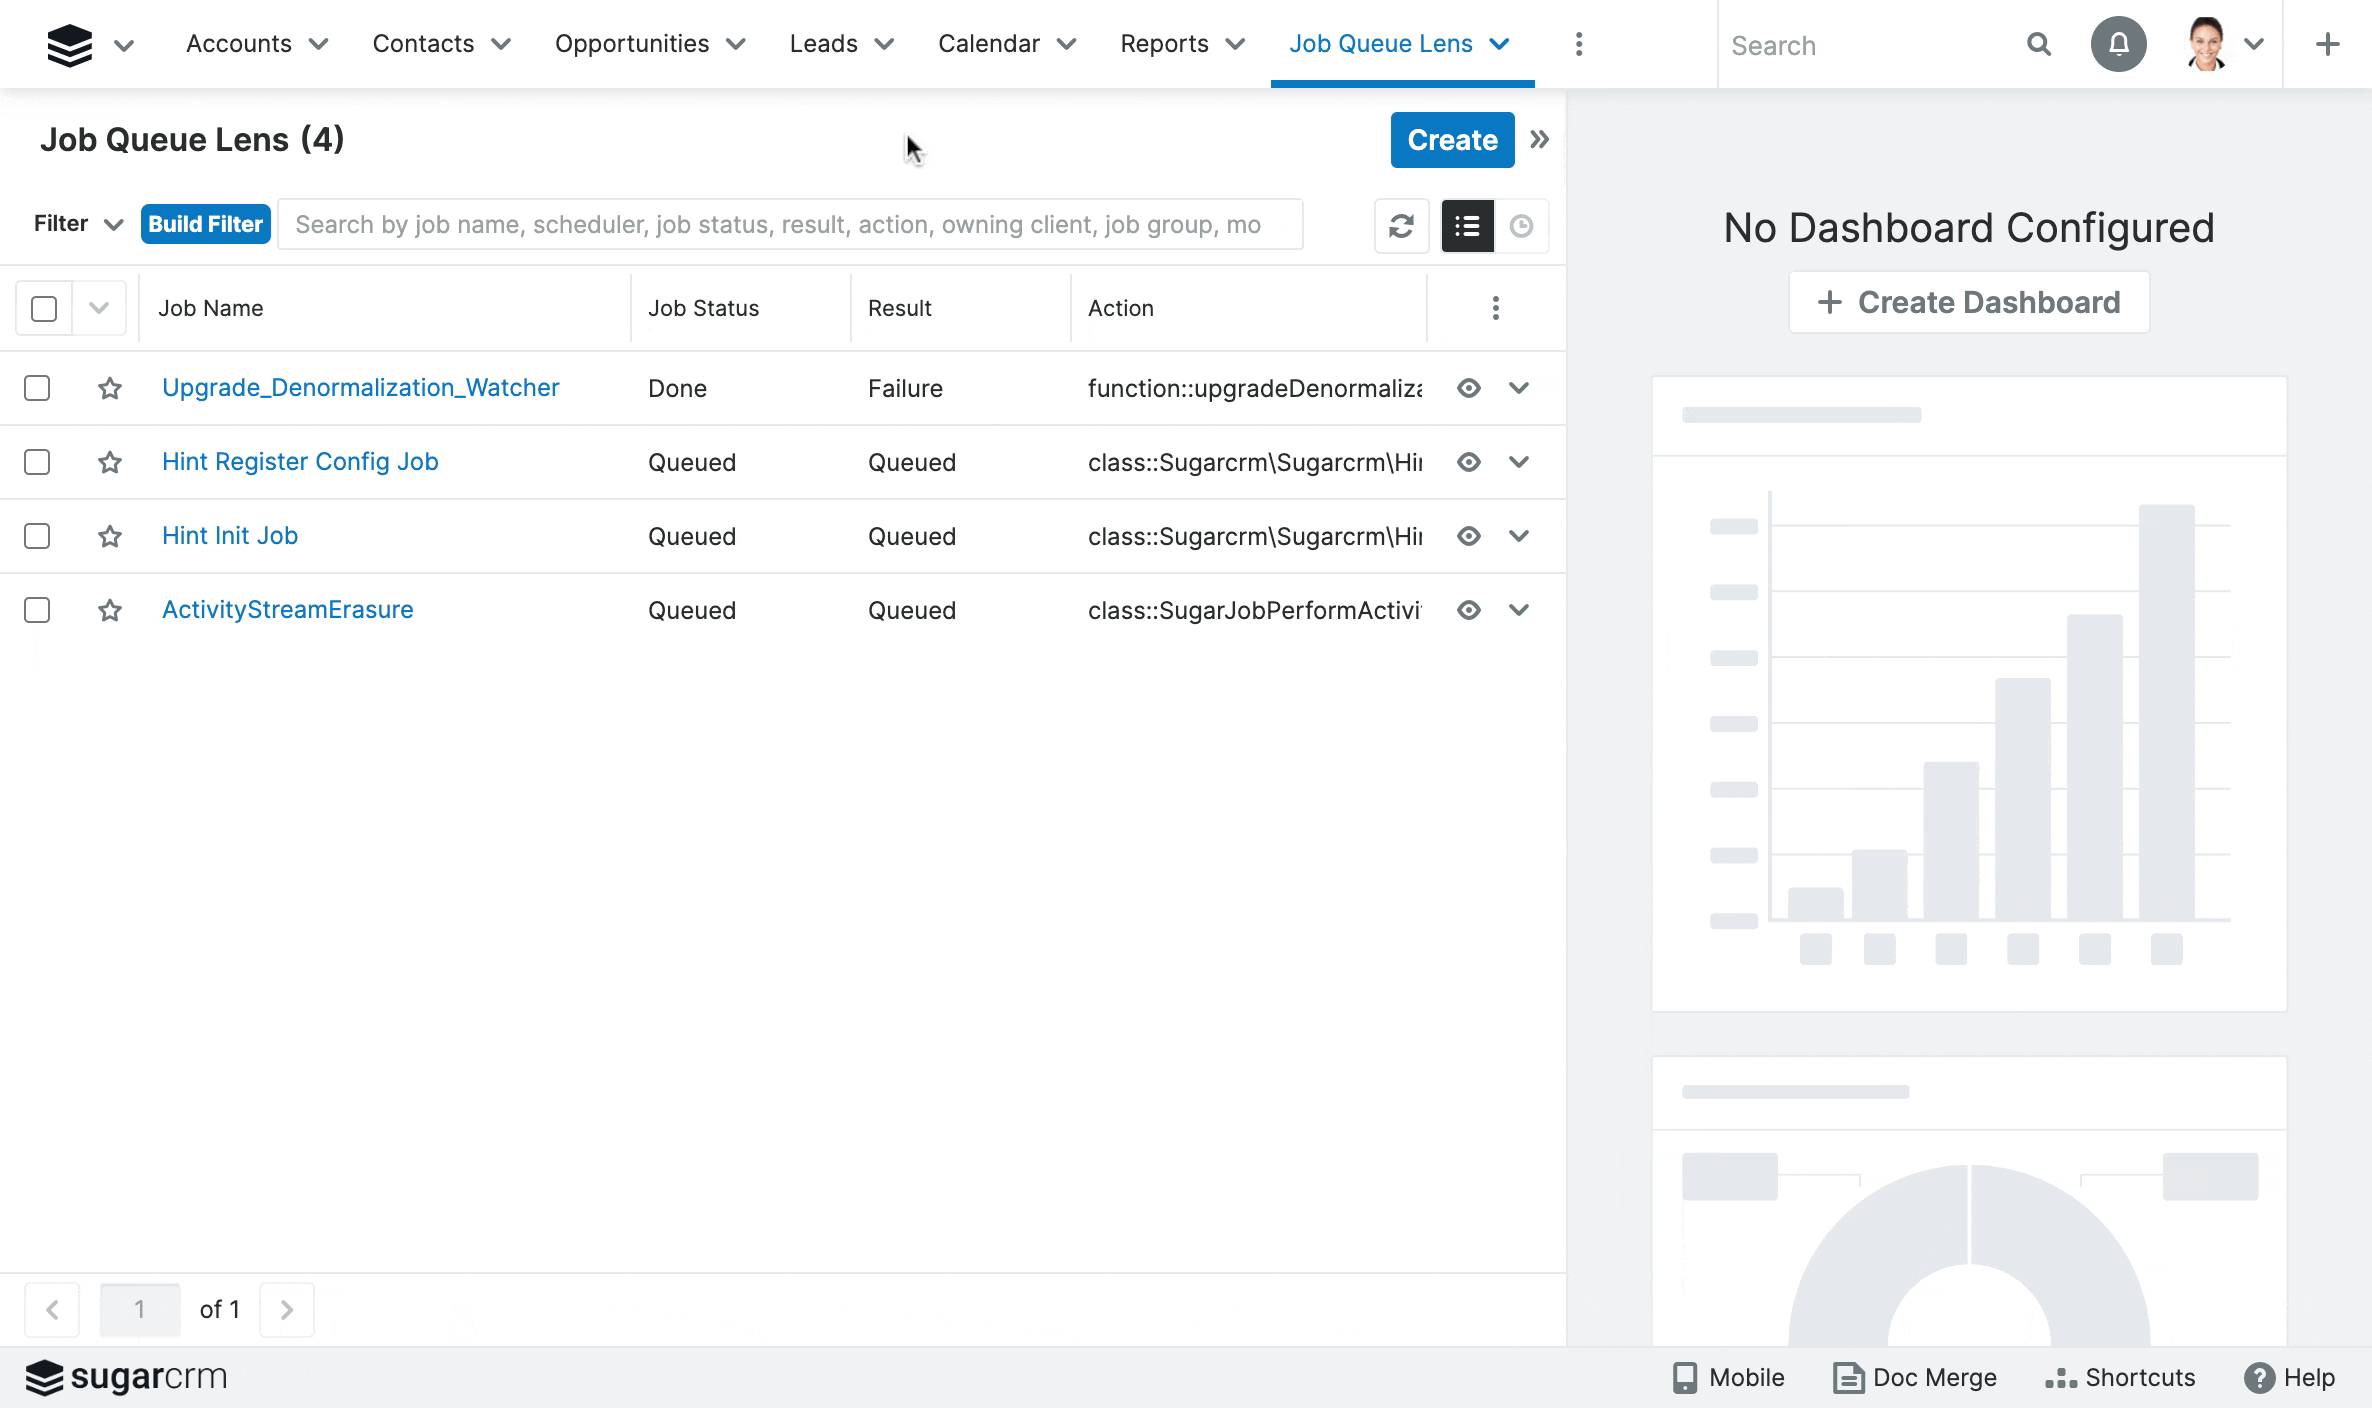Click the Create button
Viewport: 2372px width, 1408px height.
(1452, 140)
